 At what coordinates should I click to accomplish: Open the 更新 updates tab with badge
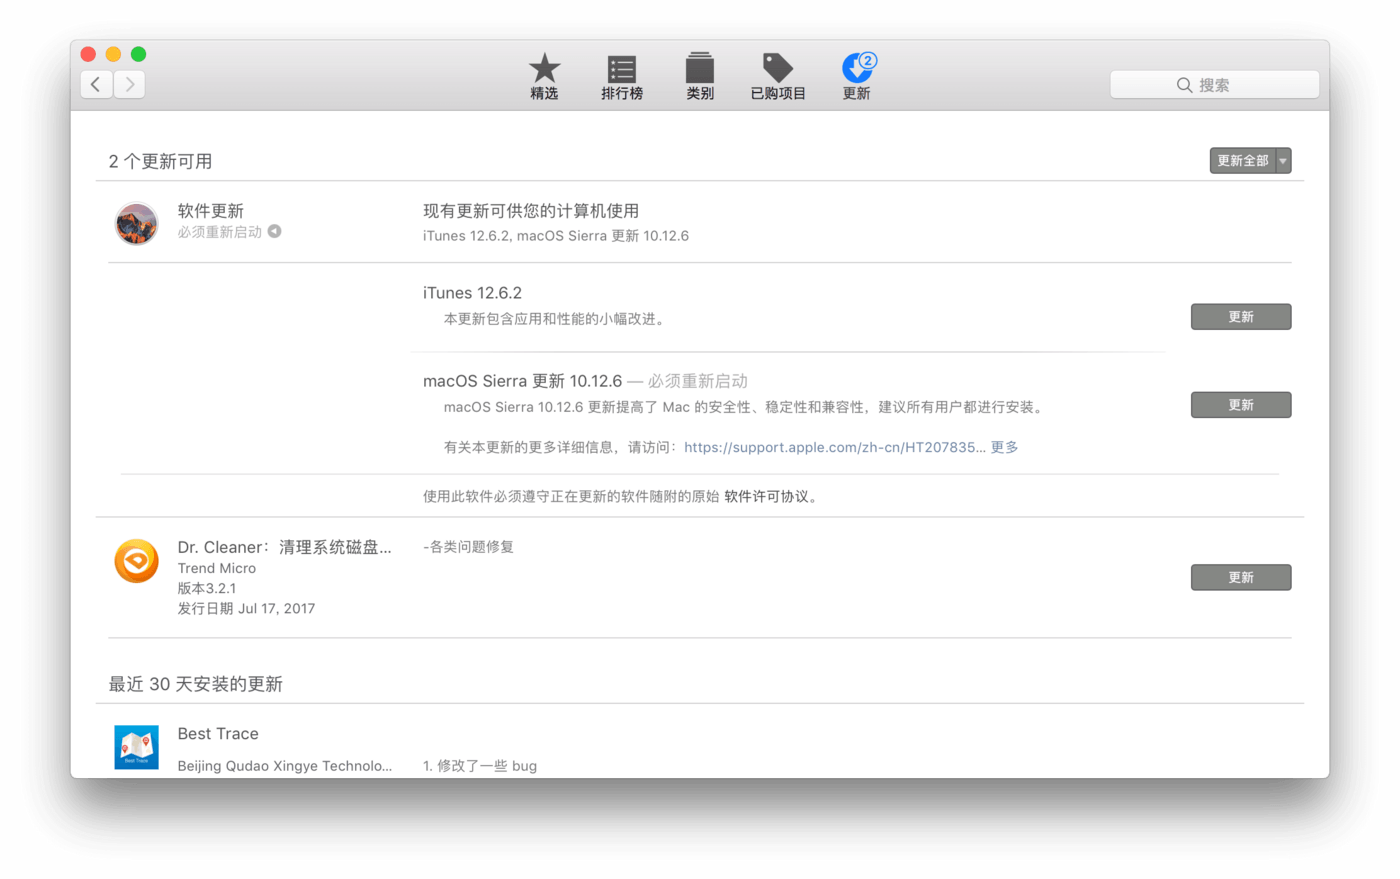(857, 76)
